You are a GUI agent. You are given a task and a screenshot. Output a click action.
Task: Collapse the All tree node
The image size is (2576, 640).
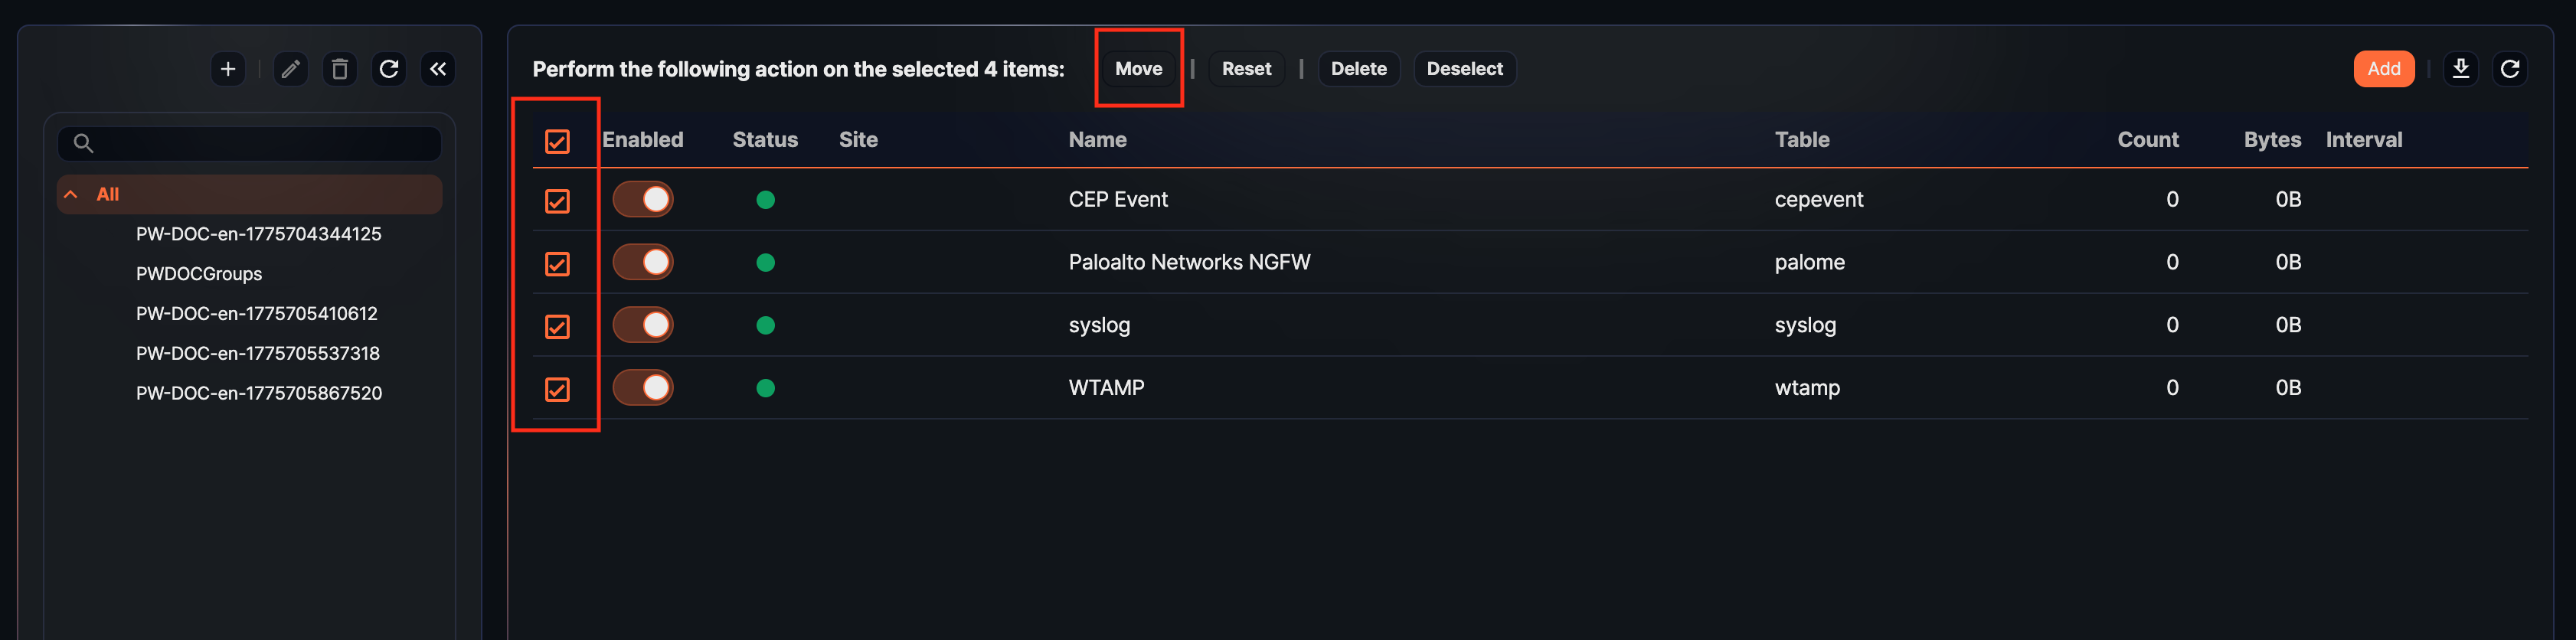[x=70, y=194]
